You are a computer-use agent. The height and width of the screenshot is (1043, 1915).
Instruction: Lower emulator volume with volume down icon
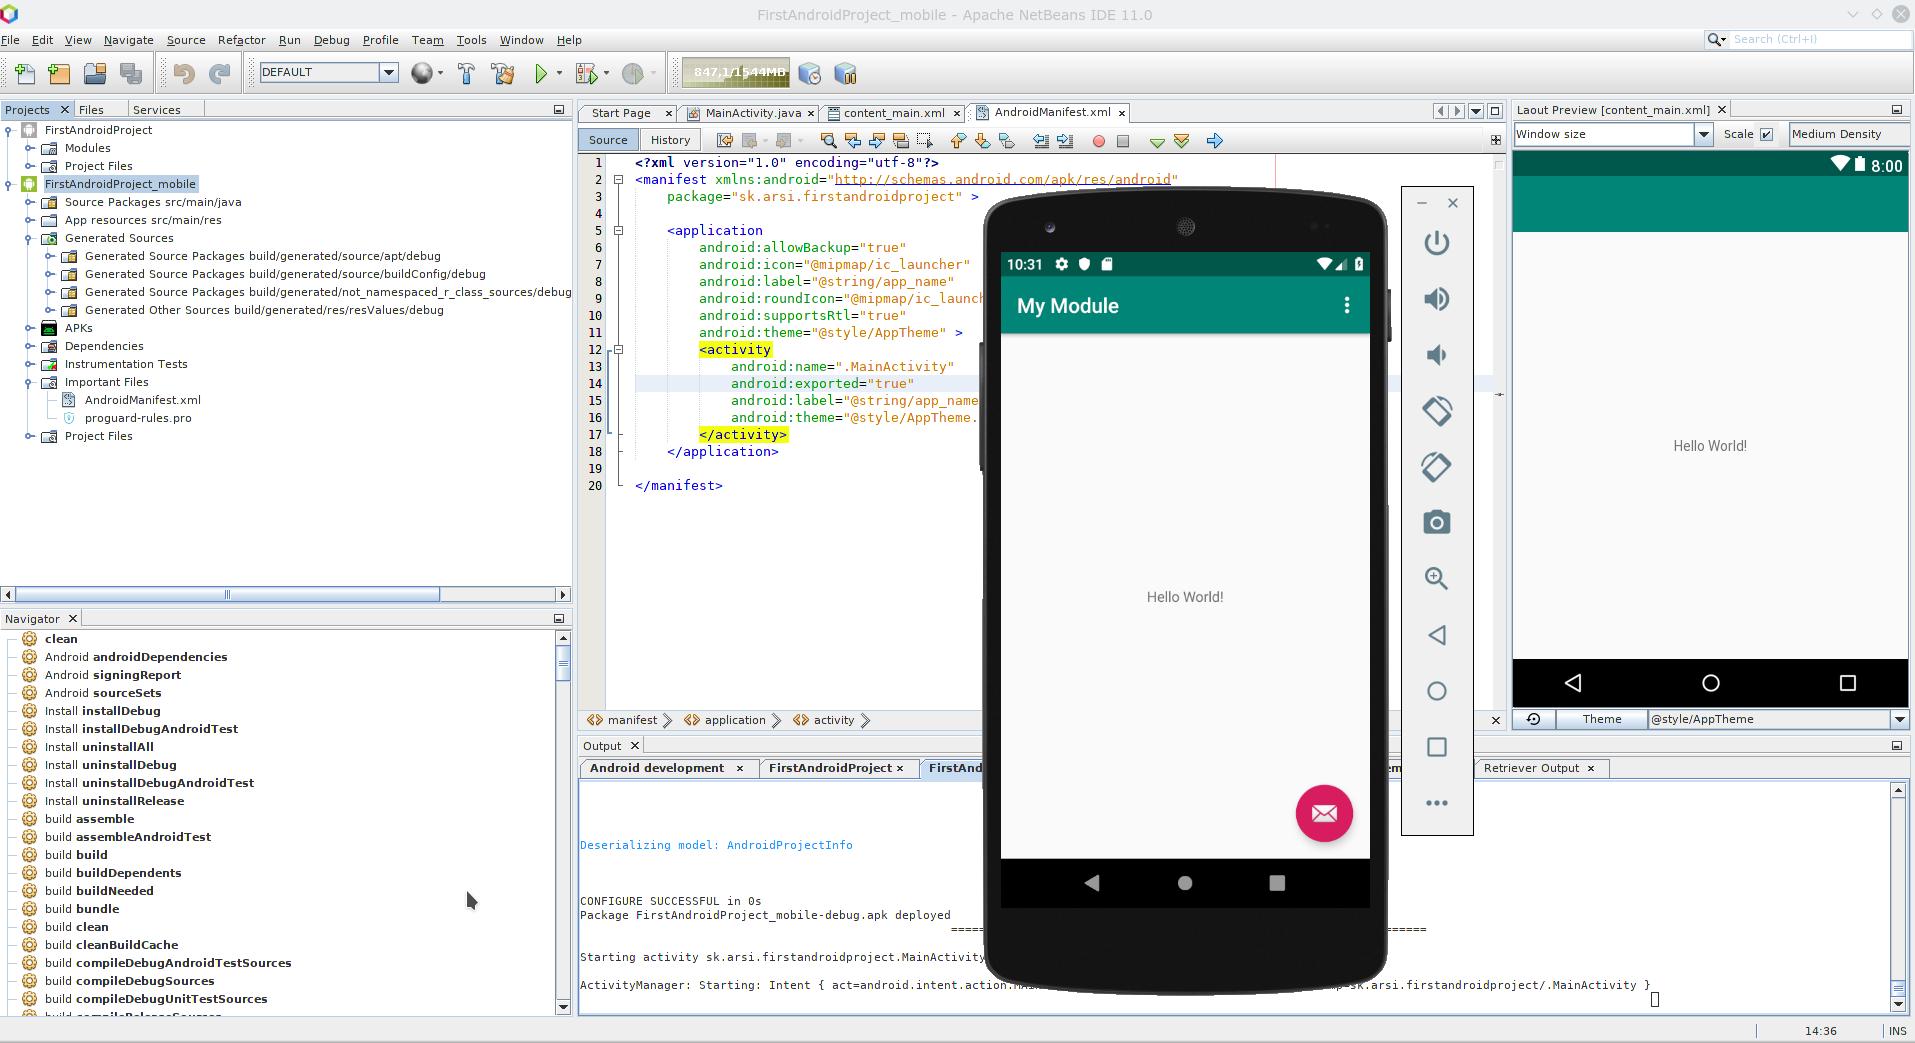point(1437,355)
